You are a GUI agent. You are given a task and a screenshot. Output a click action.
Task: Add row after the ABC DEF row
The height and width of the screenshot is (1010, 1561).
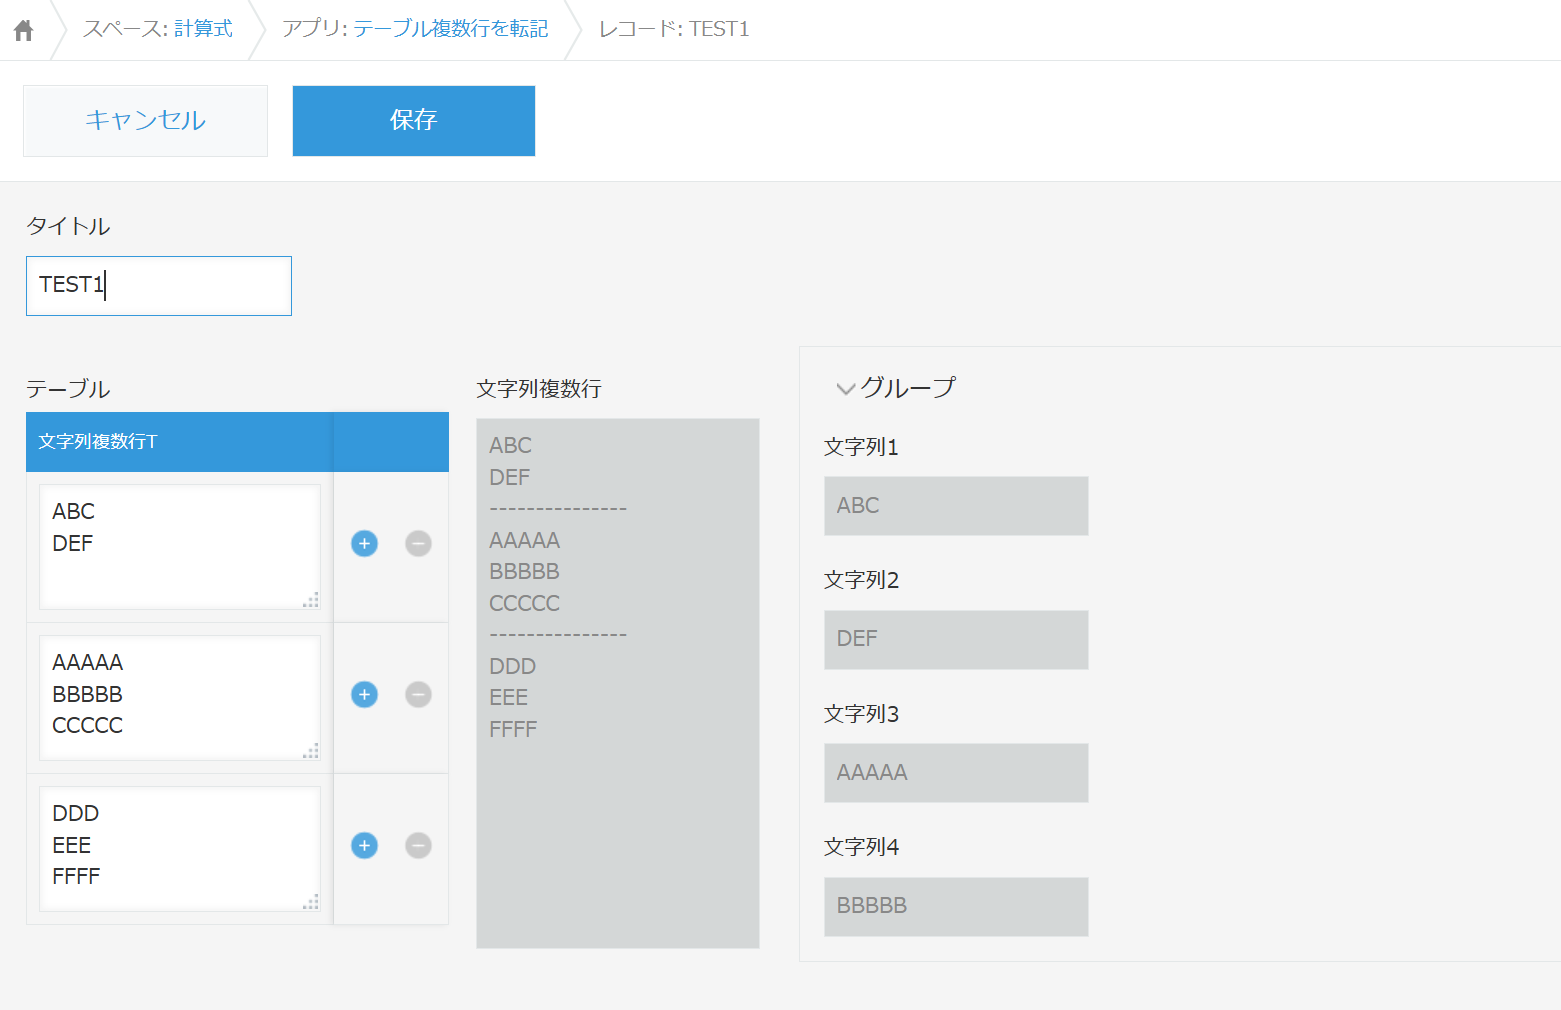tap(365, 543)
